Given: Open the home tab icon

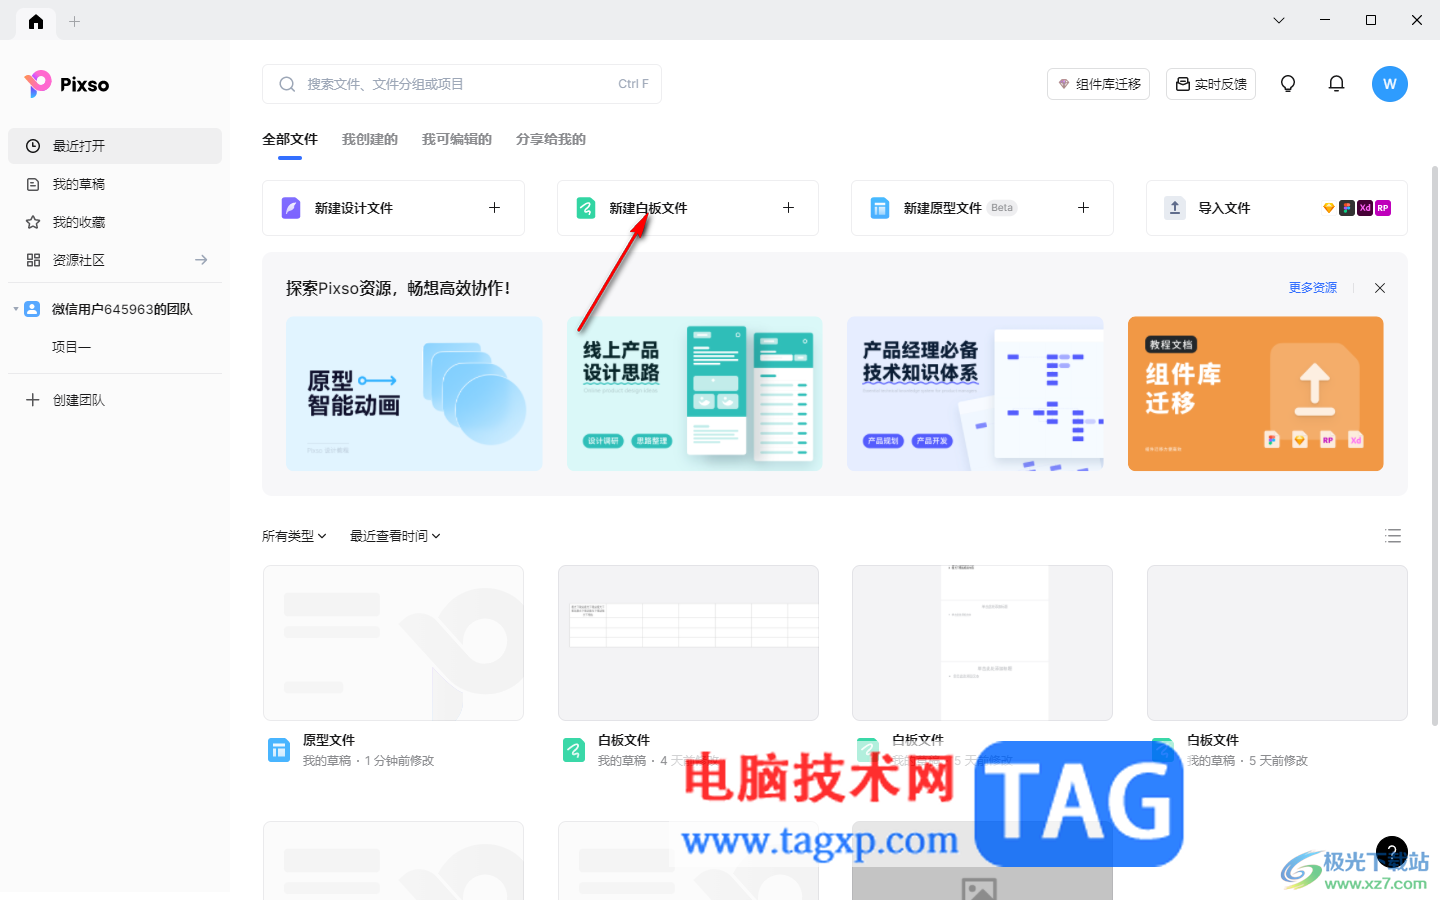Looking at the screenshot, I should click(36, 21).
